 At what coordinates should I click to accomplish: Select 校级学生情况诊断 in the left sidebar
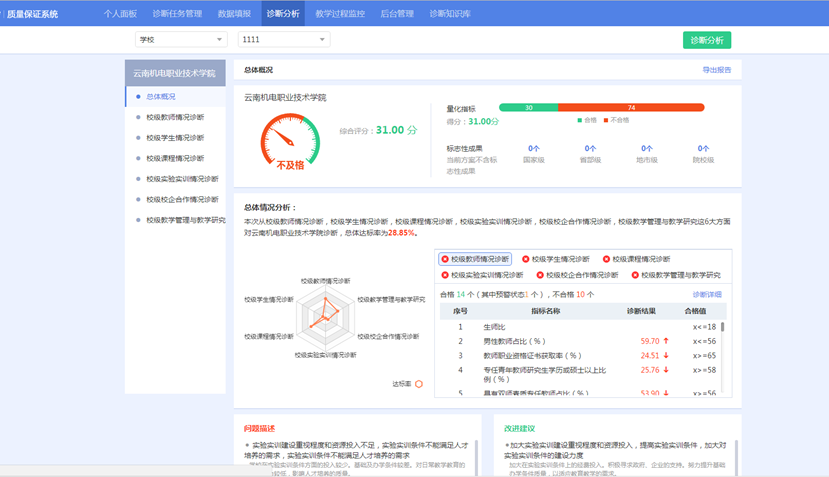pos(175,138)
